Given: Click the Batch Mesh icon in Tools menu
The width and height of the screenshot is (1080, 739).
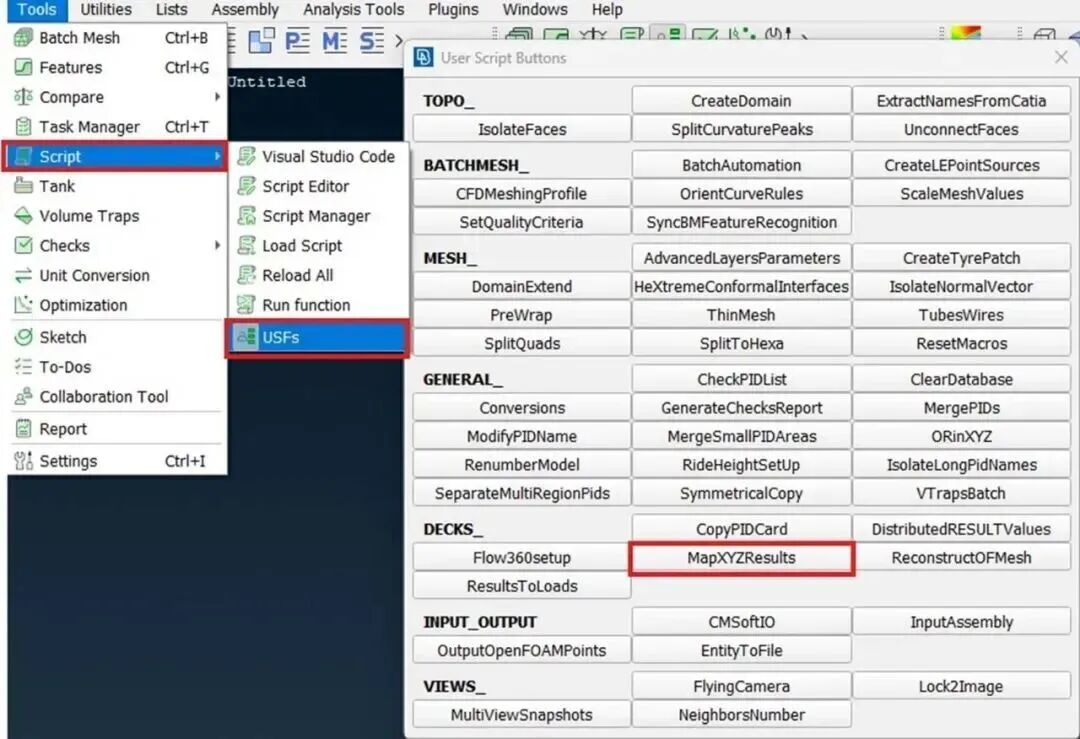Looking at the screenshot, I should pos(23,38).
